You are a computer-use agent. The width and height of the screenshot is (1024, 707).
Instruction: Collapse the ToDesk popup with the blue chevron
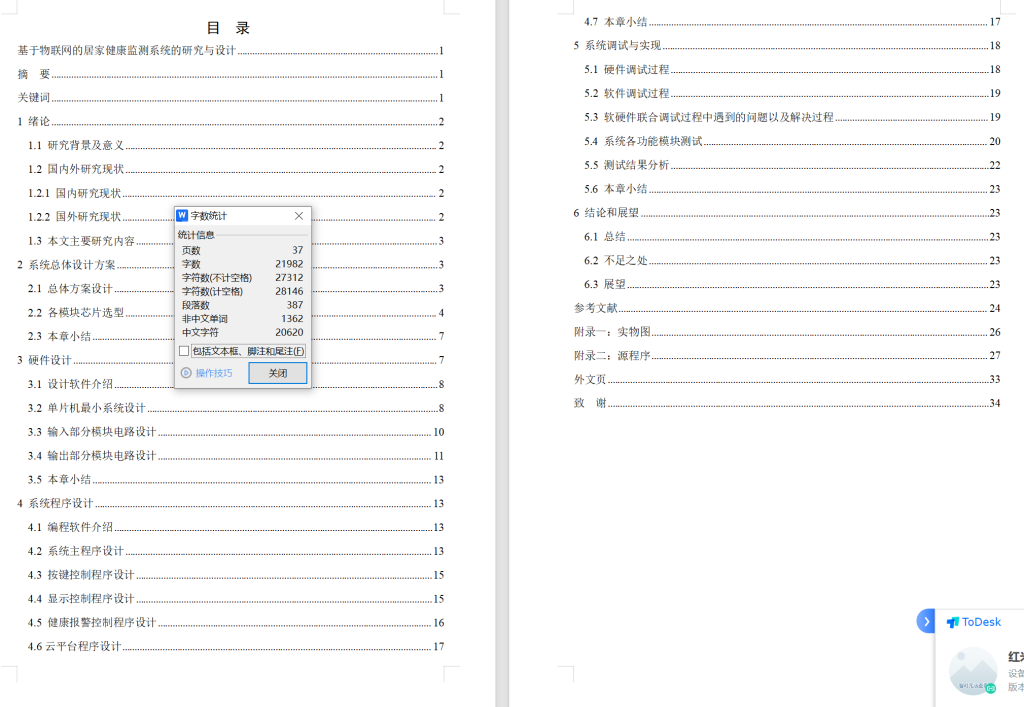[925, 621]
